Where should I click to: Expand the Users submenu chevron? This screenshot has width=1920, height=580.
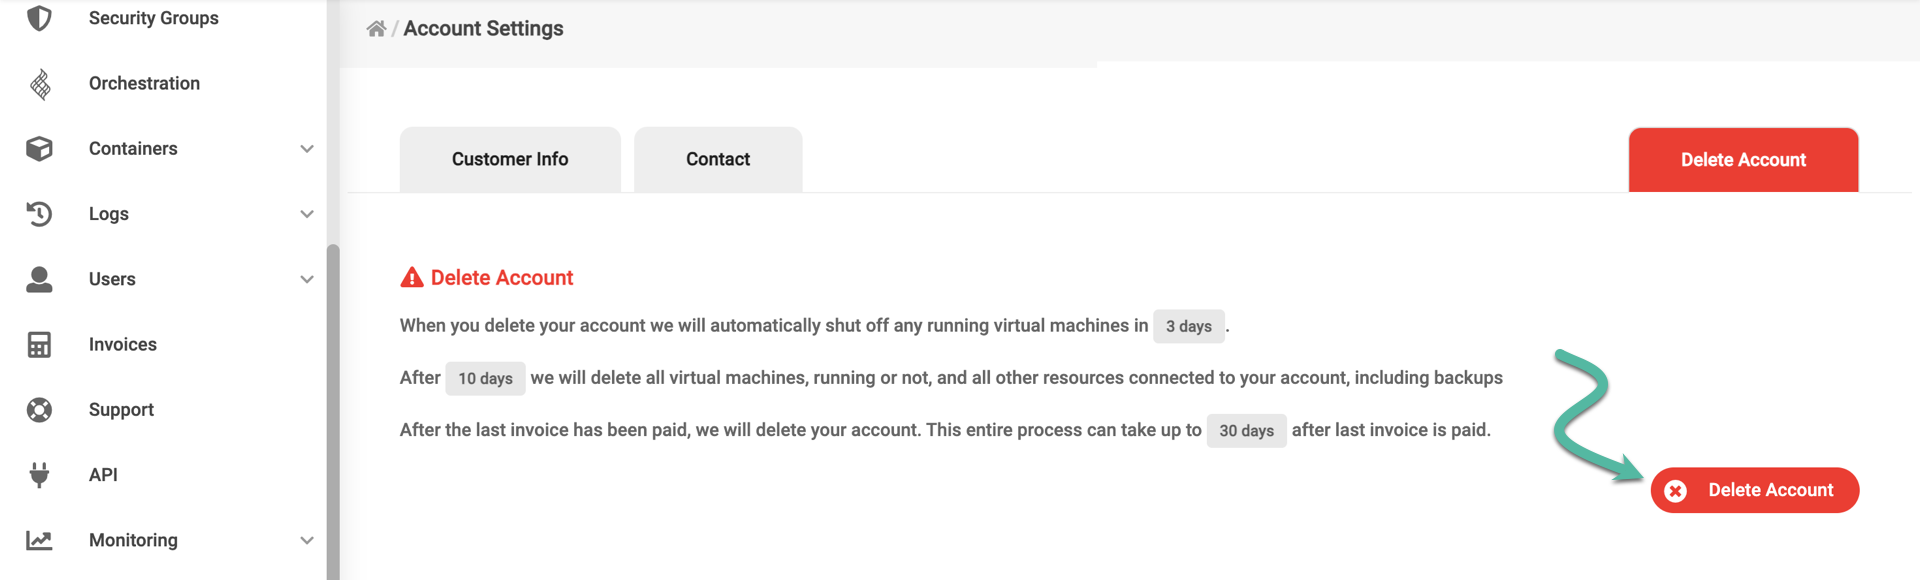click(307, 279)
